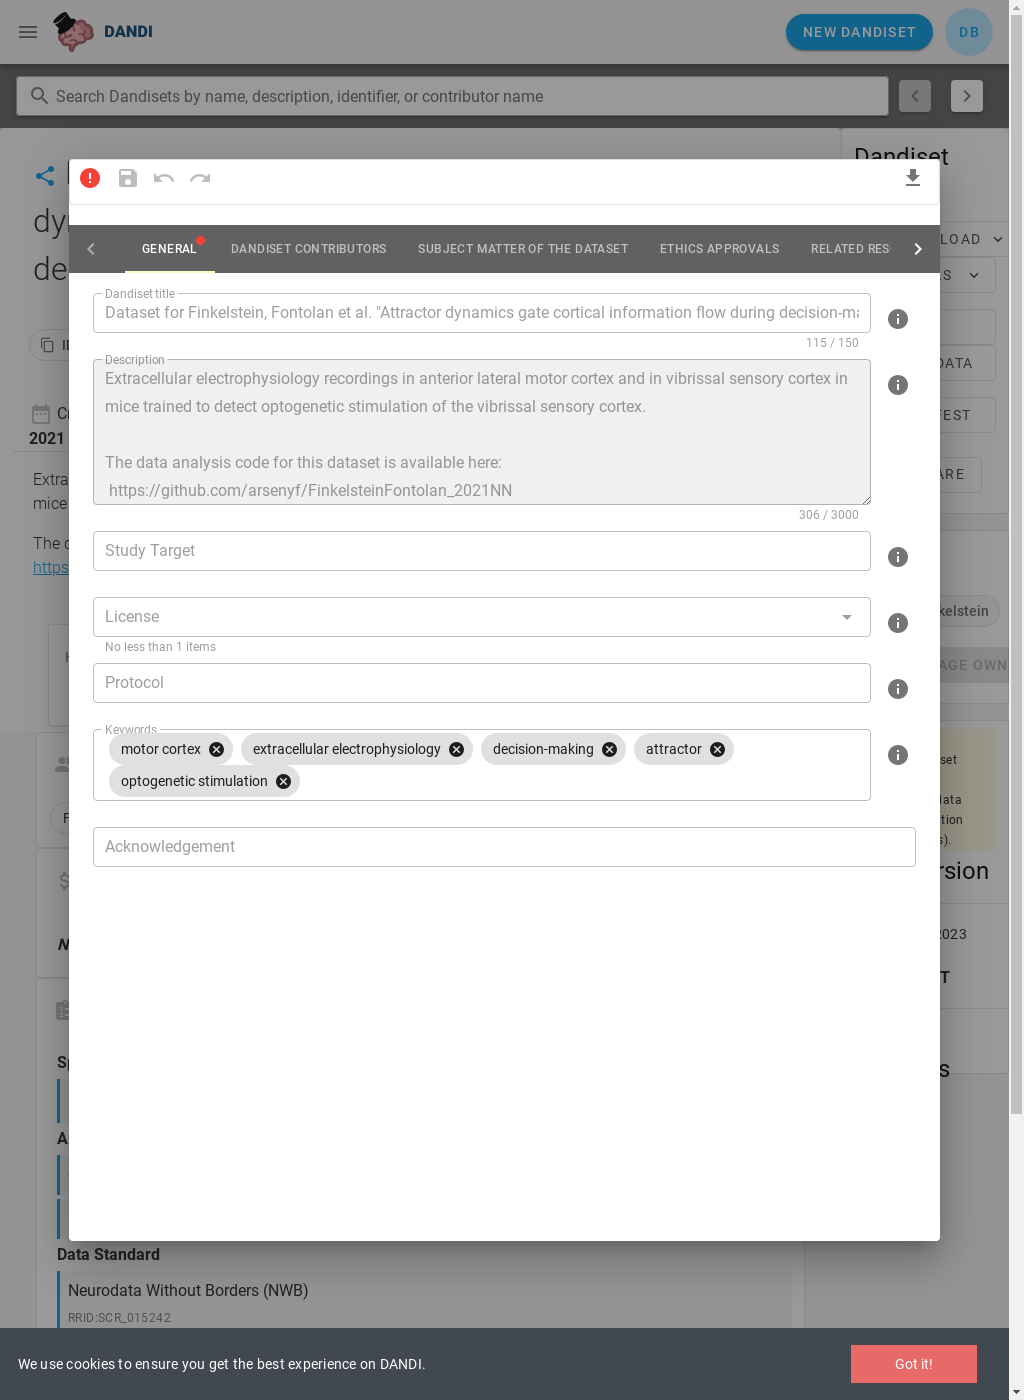Viewport: 1024px width, 1400px height.
Task: Open the Ethics Approvals tab
Action: click(x=719, y=249)
